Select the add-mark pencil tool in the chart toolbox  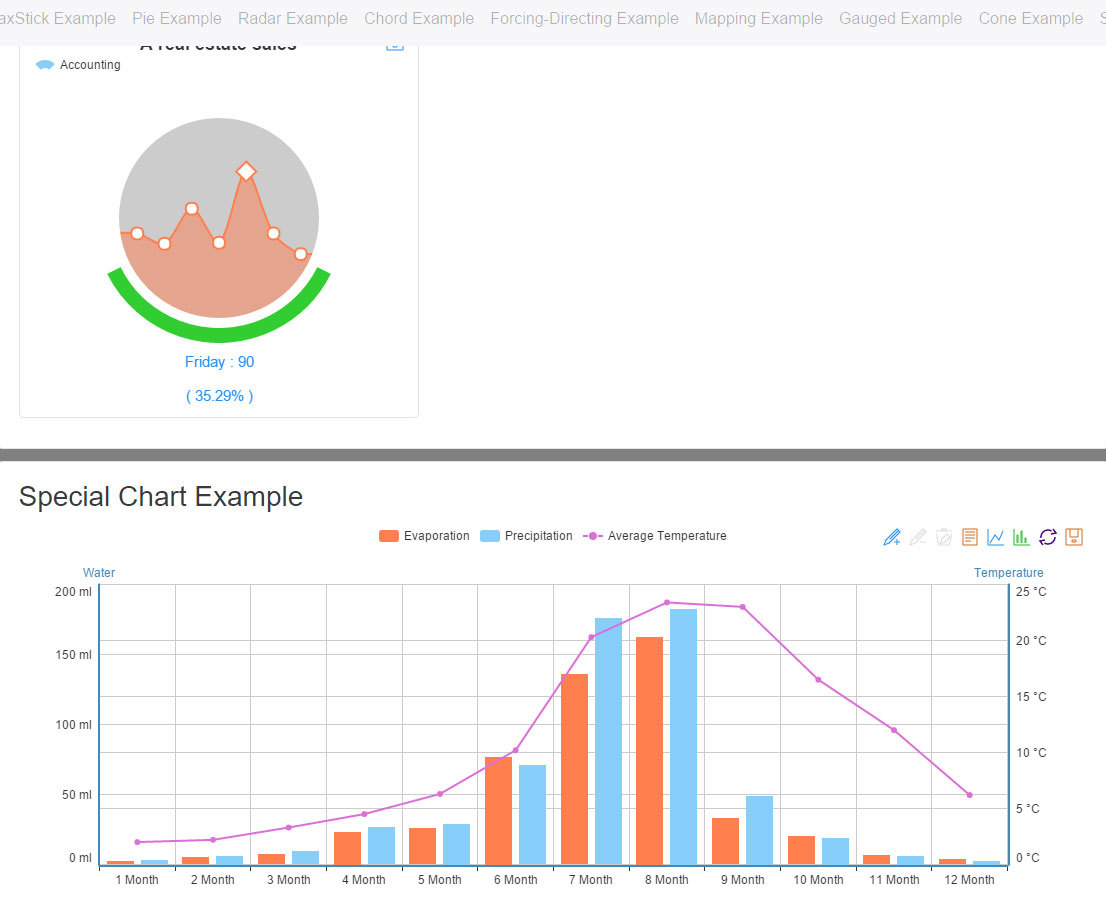pyautogui.click(x=891, y=537)
